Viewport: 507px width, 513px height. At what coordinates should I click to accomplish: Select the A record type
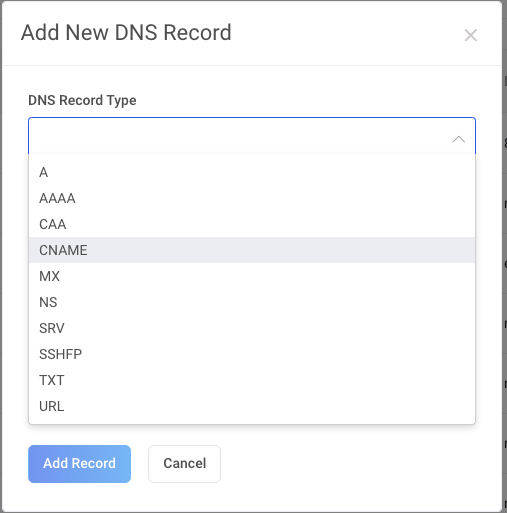click(252, 172)
